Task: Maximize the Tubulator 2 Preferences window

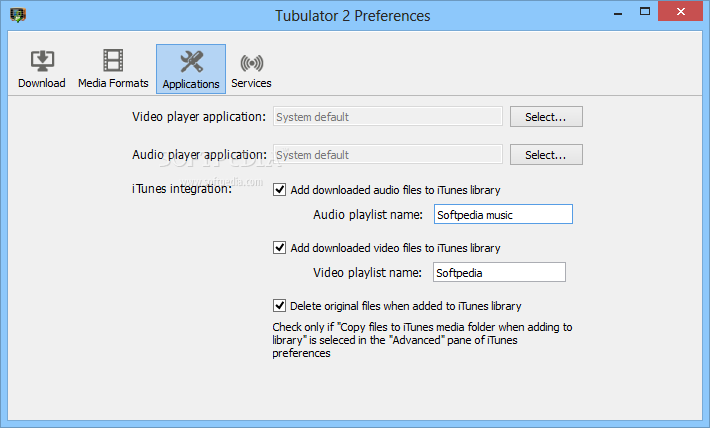Action: pos(645,12)
